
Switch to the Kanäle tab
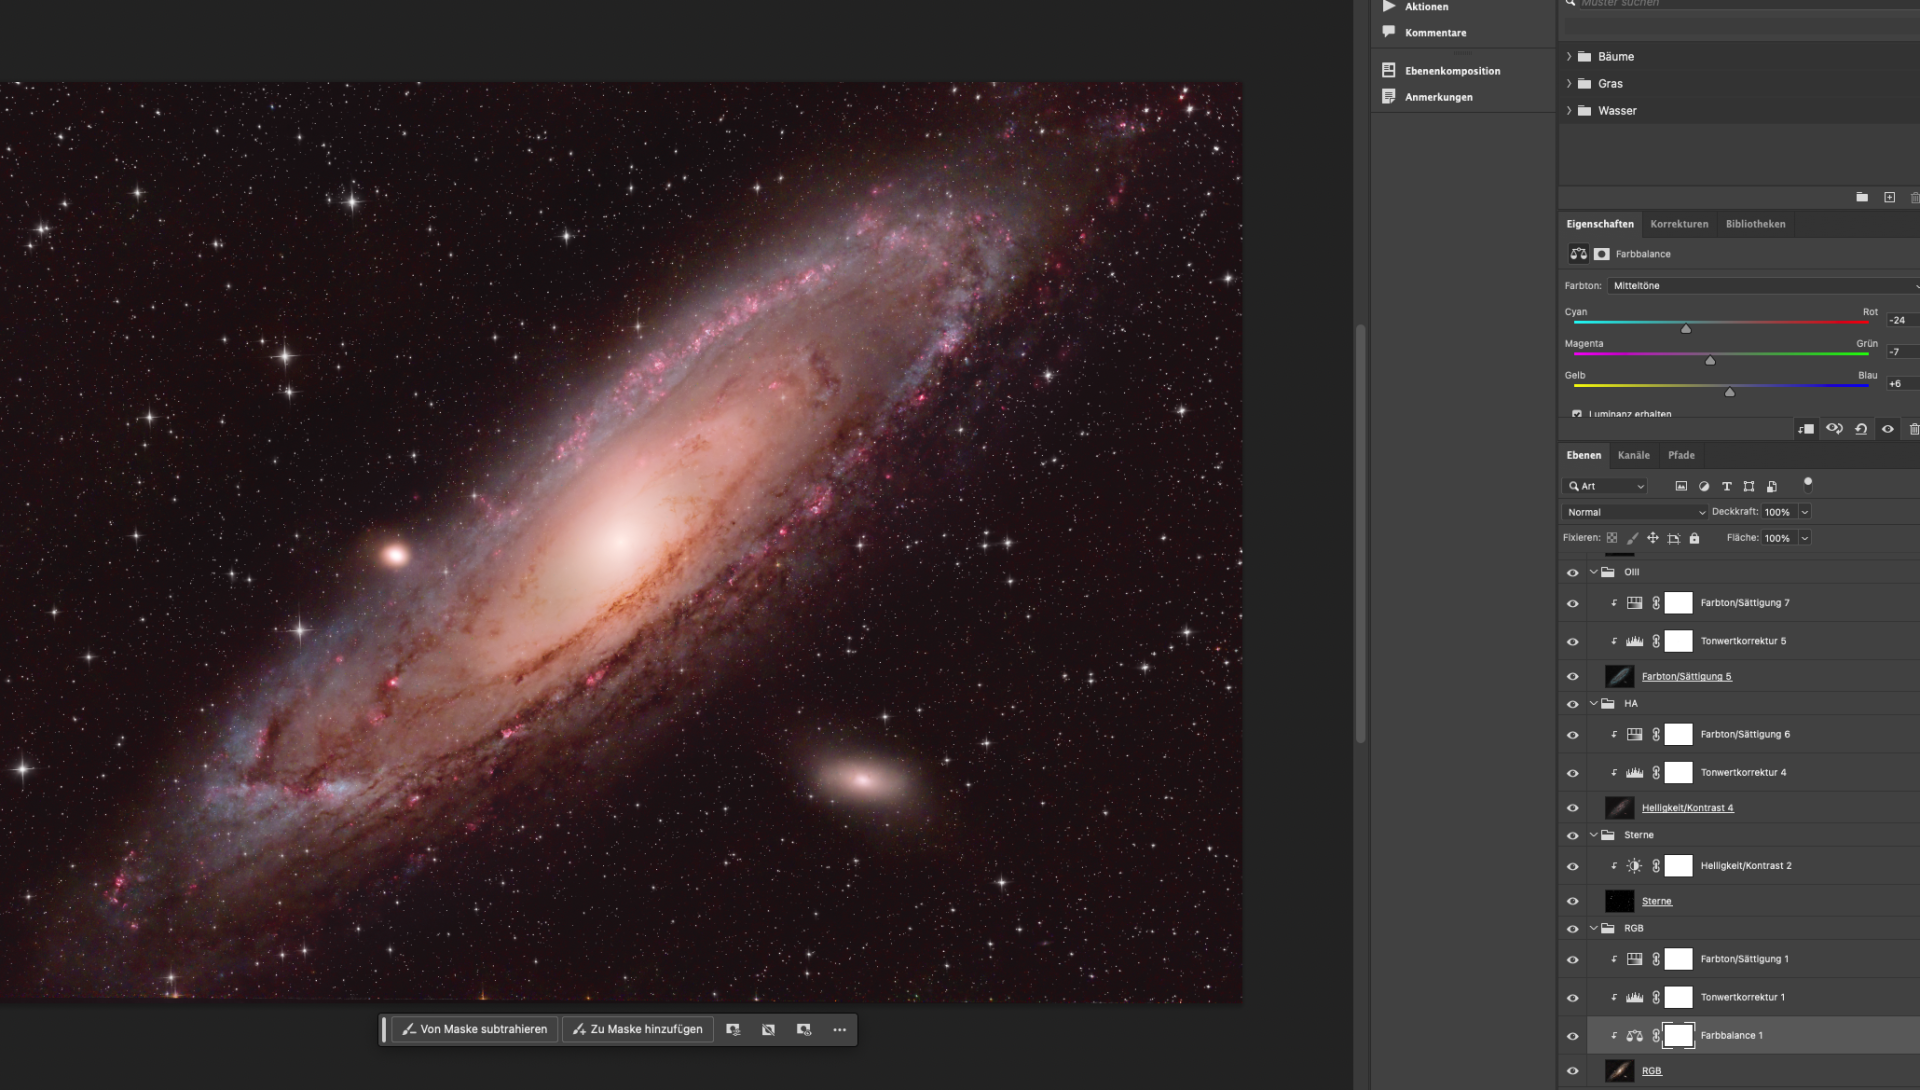pyautogui.click(x=1634, y=455)
